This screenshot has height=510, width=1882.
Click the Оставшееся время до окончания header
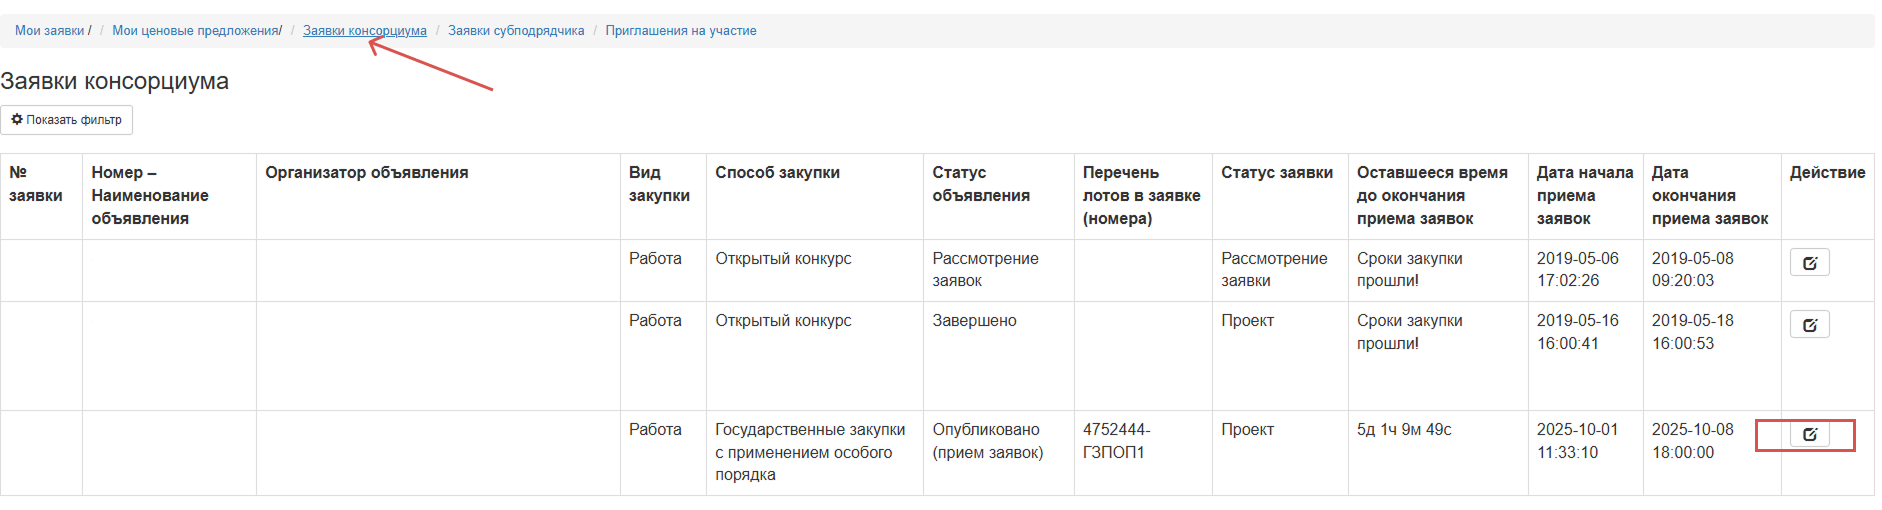coord(1431,195)
